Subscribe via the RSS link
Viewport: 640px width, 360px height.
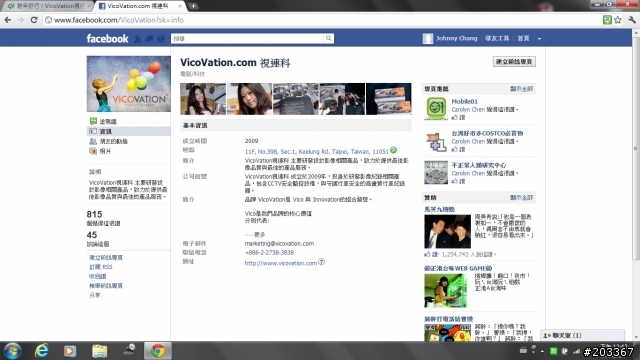[x=100, y=267]
